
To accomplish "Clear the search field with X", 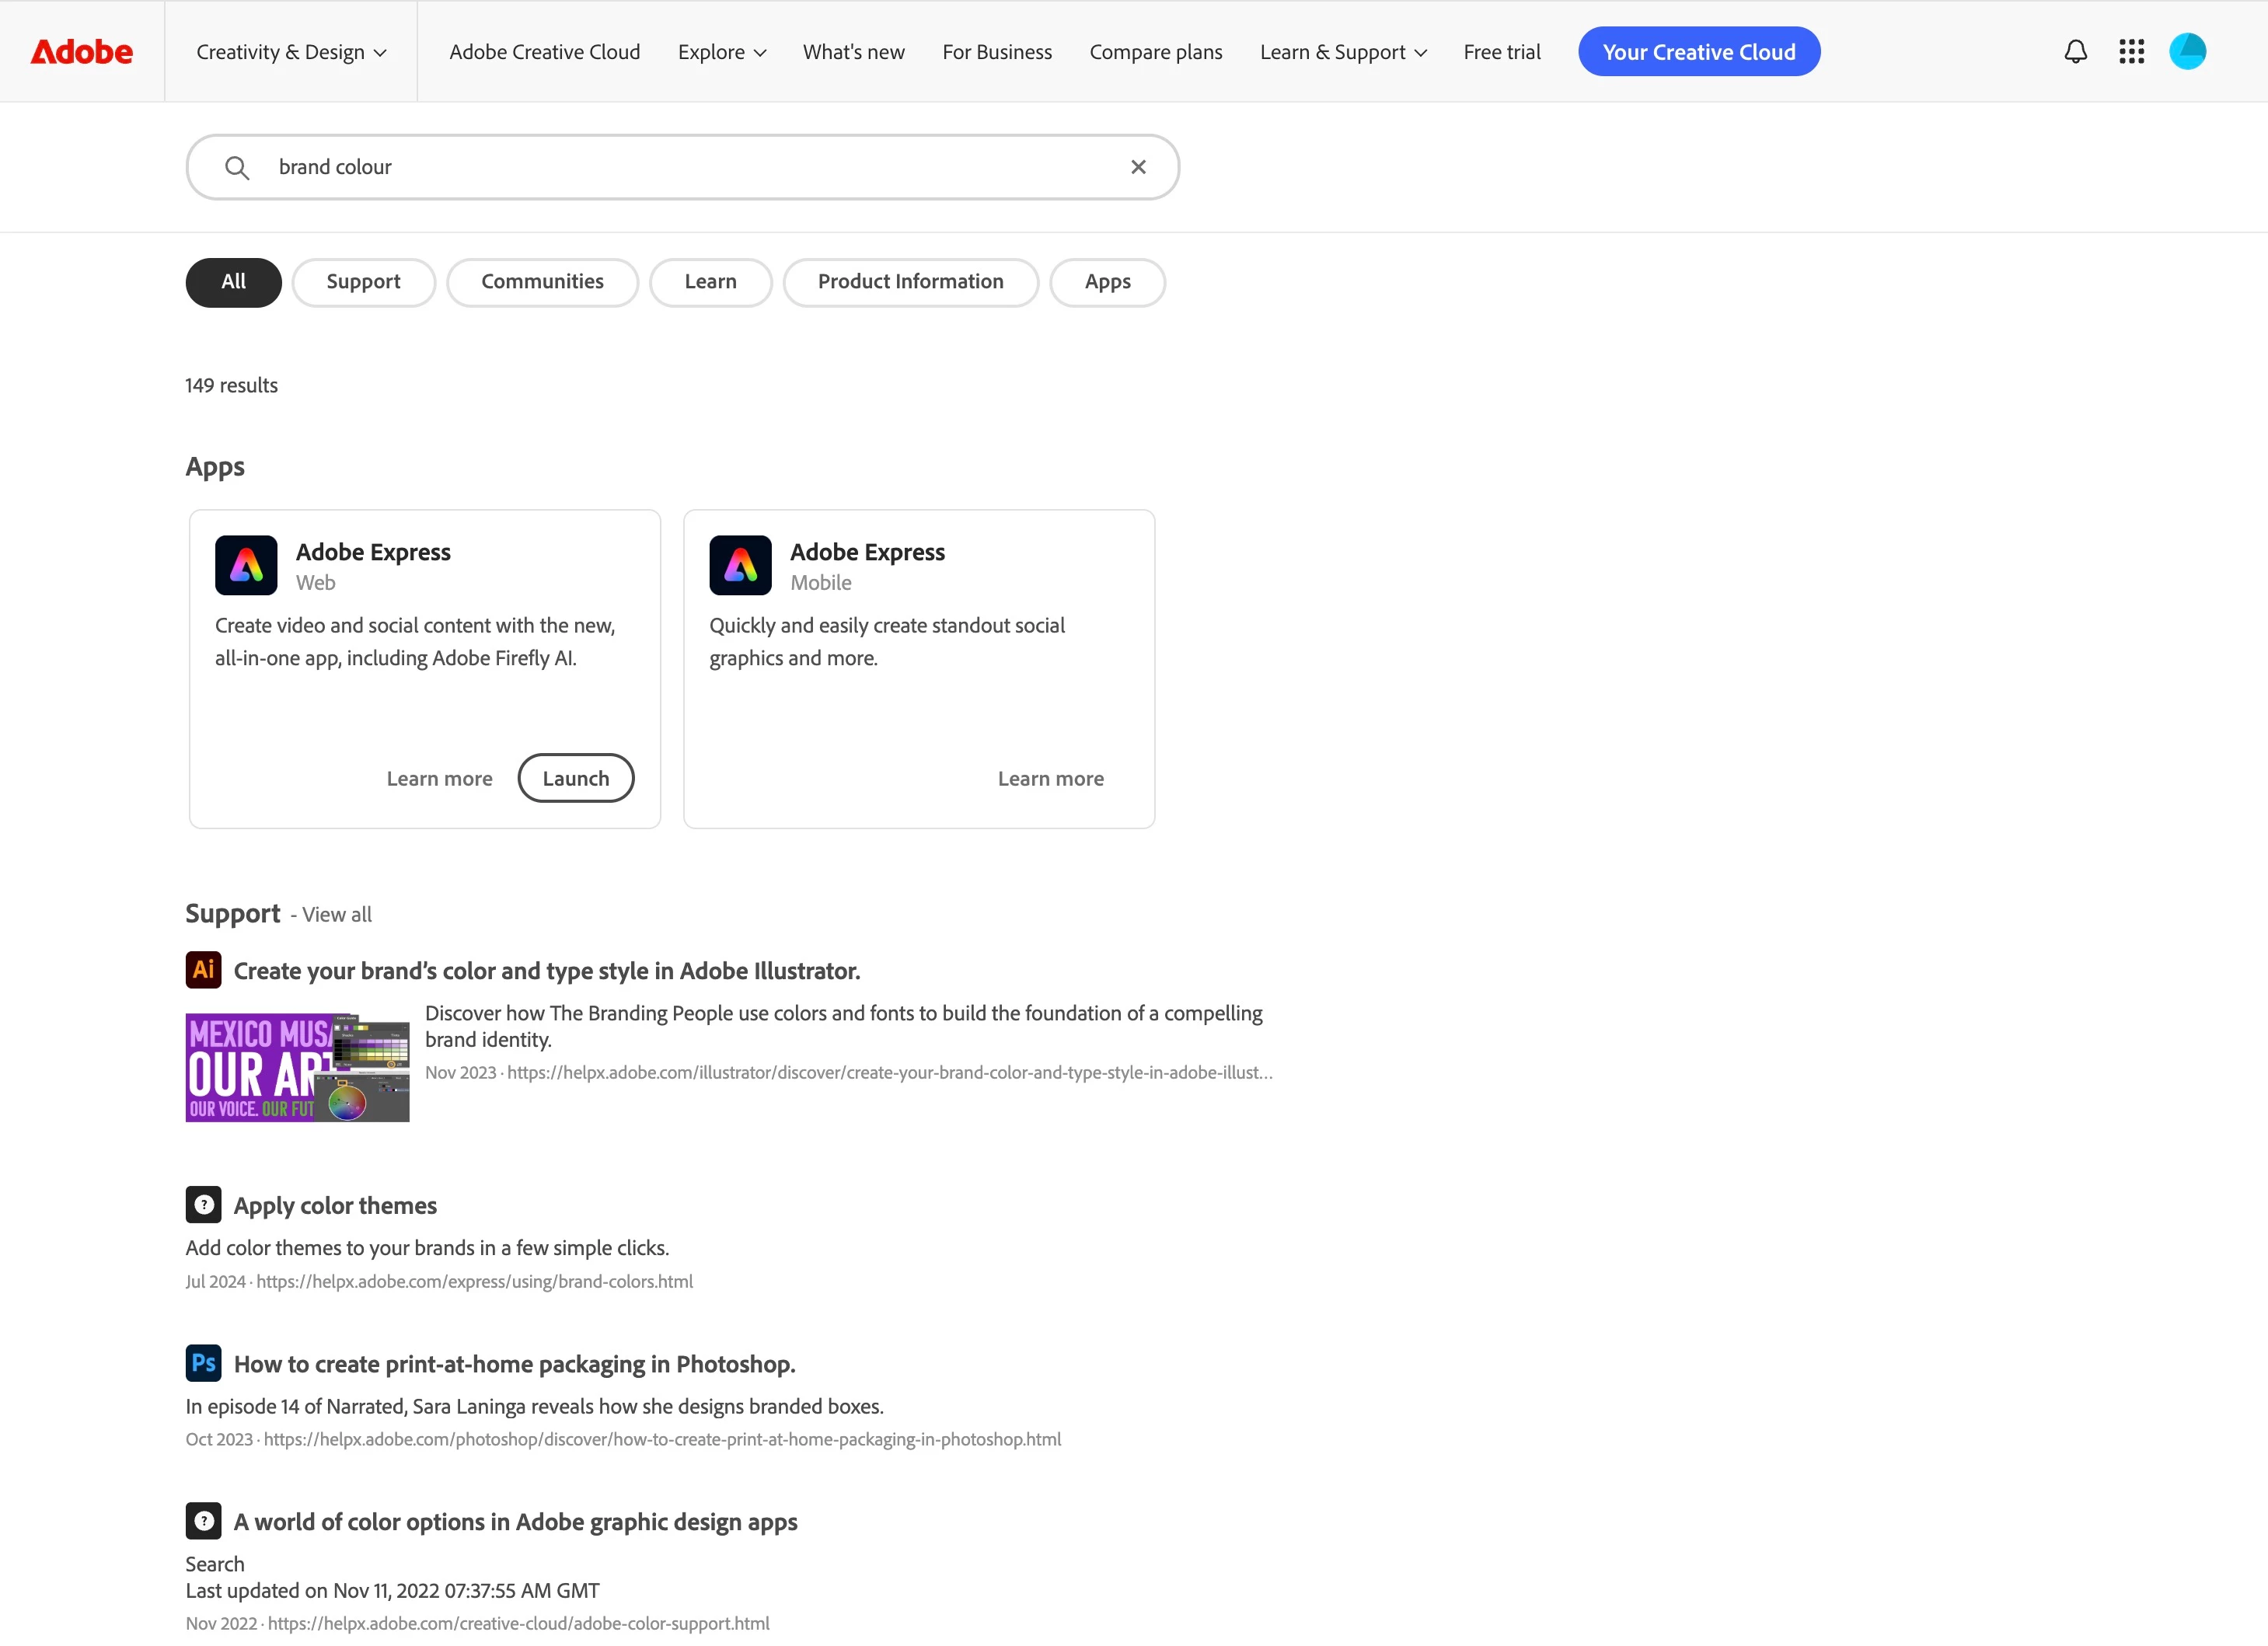I will [x=1138, y=167].
